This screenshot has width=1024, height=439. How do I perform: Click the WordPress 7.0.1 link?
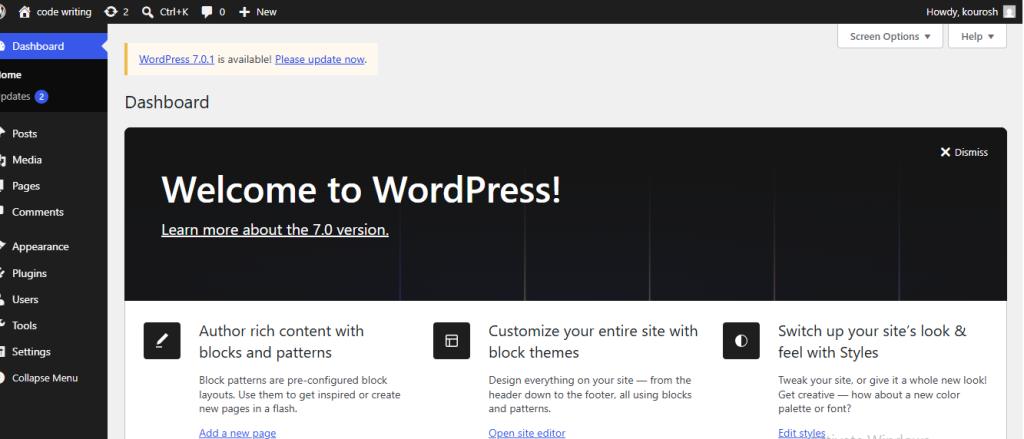(x=176, y=59)
